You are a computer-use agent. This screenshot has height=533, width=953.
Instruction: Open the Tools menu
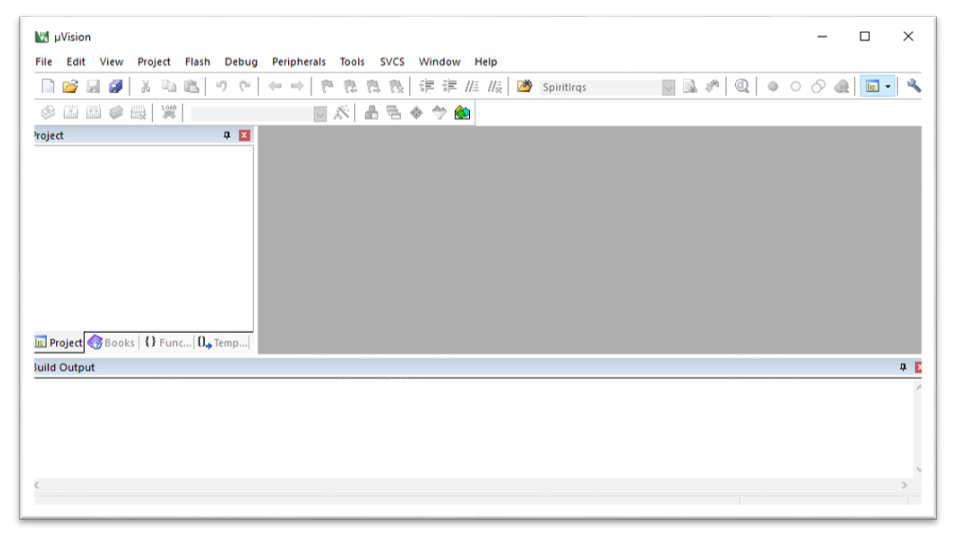point(352,61)
